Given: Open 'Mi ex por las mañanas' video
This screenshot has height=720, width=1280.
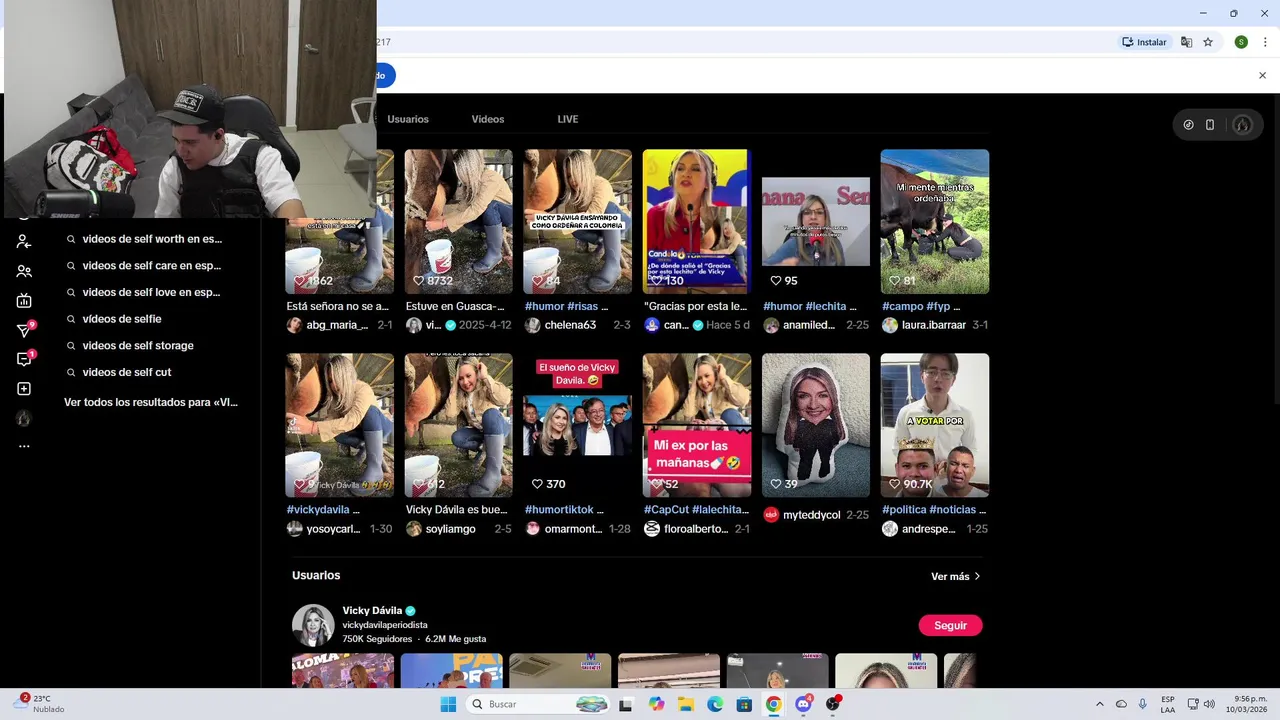Looking at the screenshot, I should [x=697, y=425].
